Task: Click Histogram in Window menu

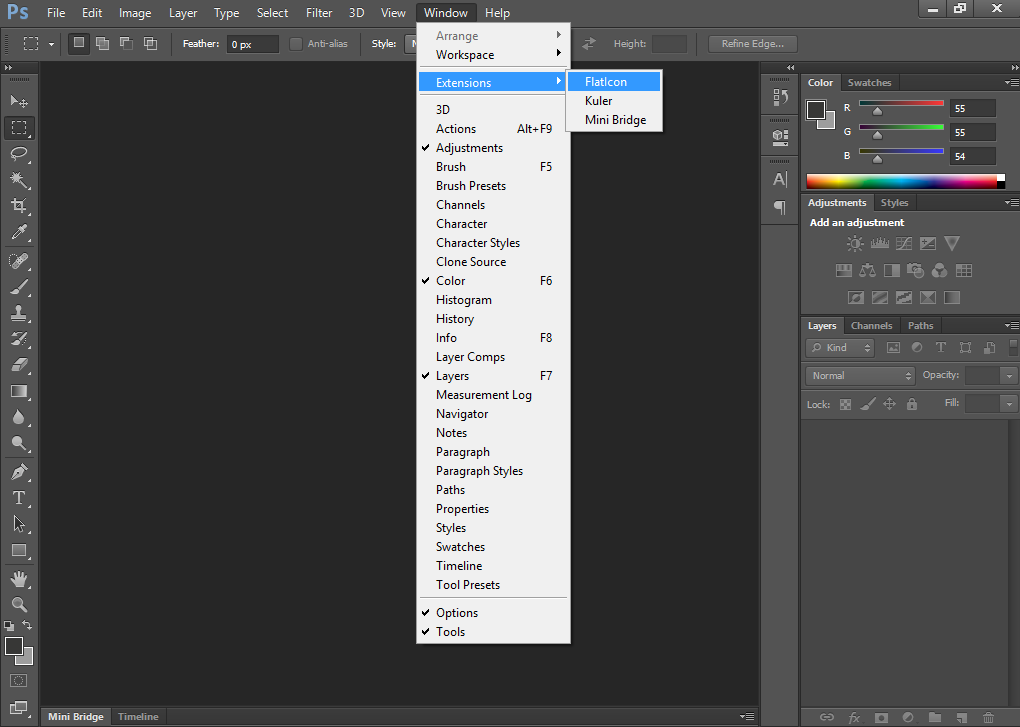Action: 494,300
